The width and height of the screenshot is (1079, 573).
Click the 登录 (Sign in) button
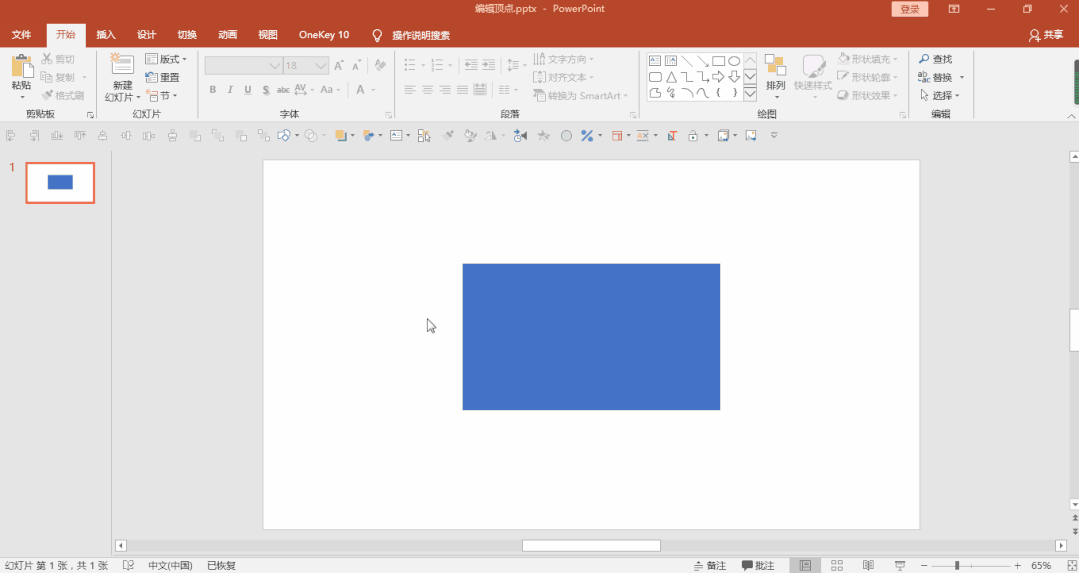point(910,9)
